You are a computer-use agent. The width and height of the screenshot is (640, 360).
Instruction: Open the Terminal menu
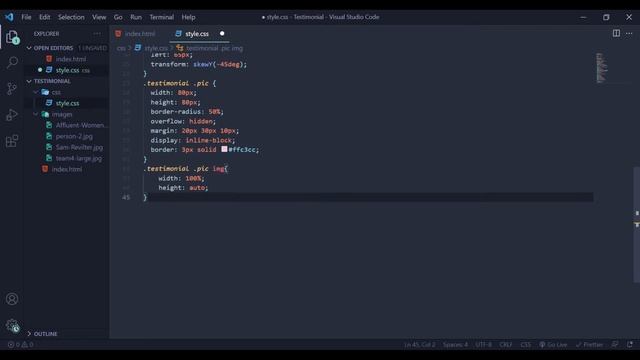click(162, 17)
